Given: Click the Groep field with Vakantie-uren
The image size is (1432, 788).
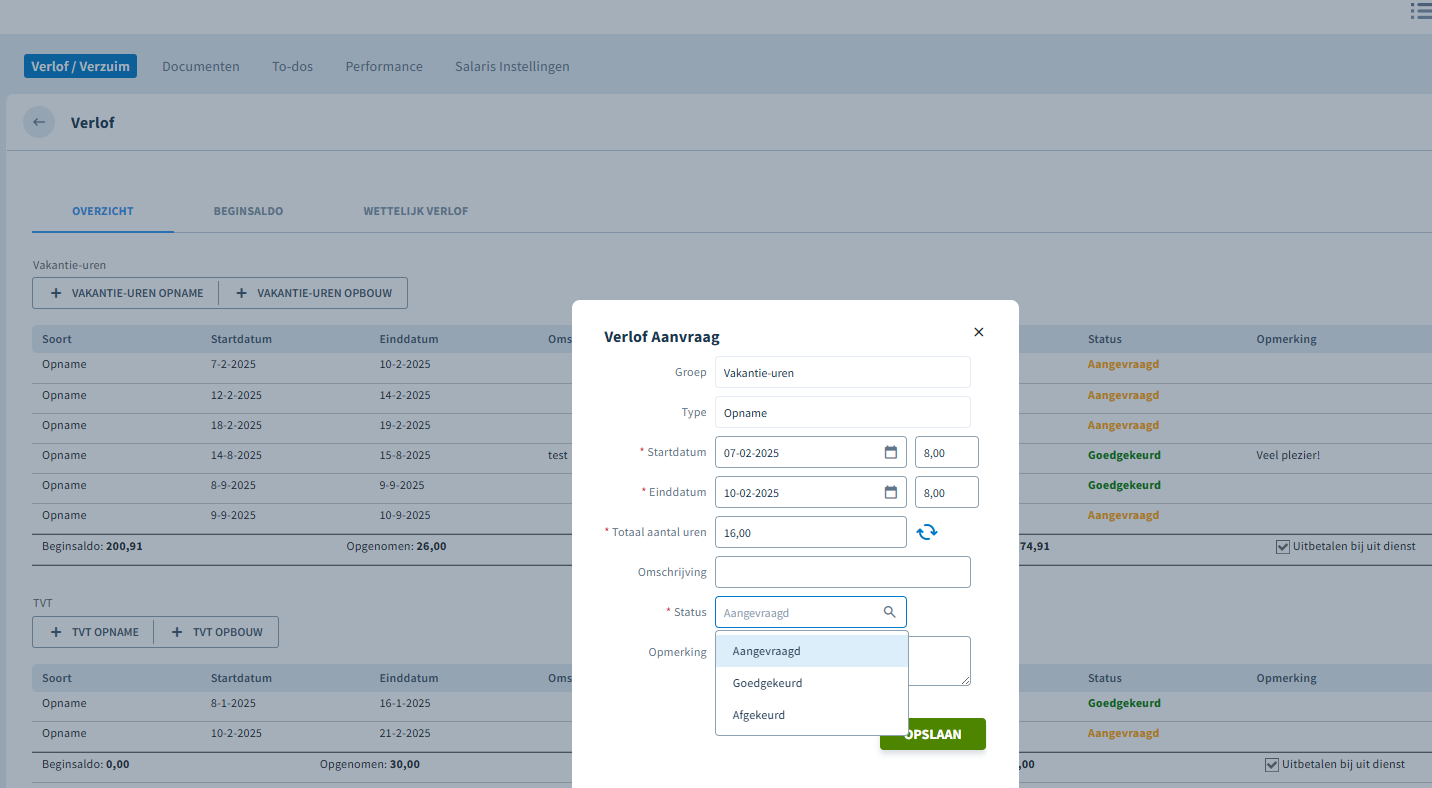Looking at the screenshot, I should (843, 372).
